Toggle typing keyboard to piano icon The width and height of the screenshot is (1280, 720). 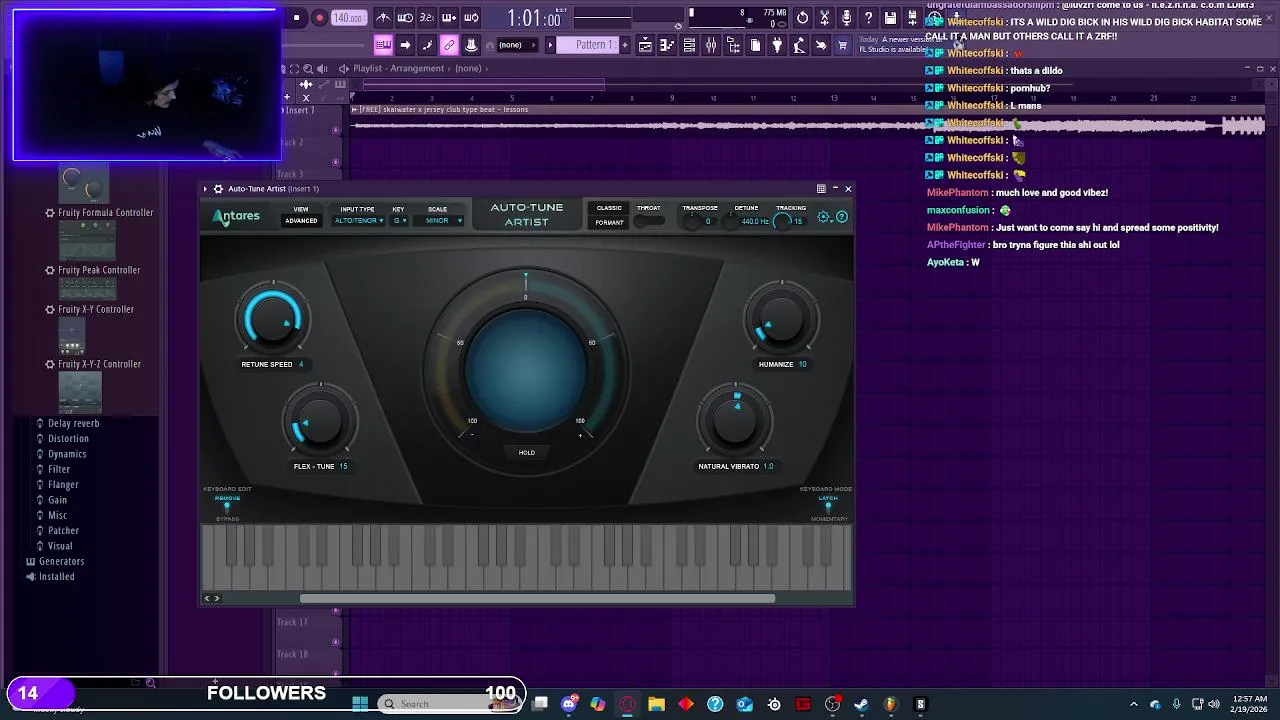pos(384,45)
